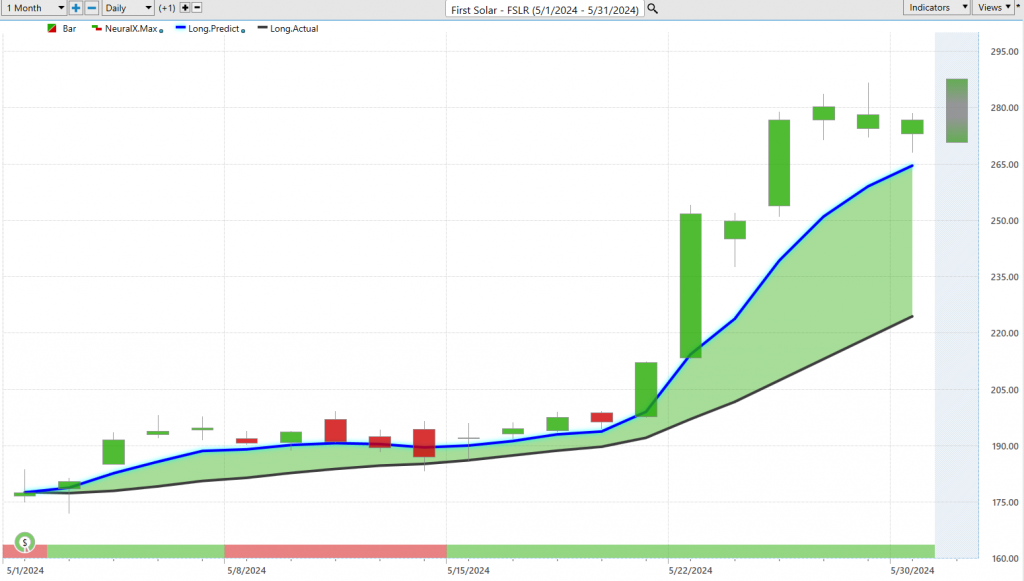Click the Bar legend icon
The image size is (1024, 581).
click(x=52, y=29)
